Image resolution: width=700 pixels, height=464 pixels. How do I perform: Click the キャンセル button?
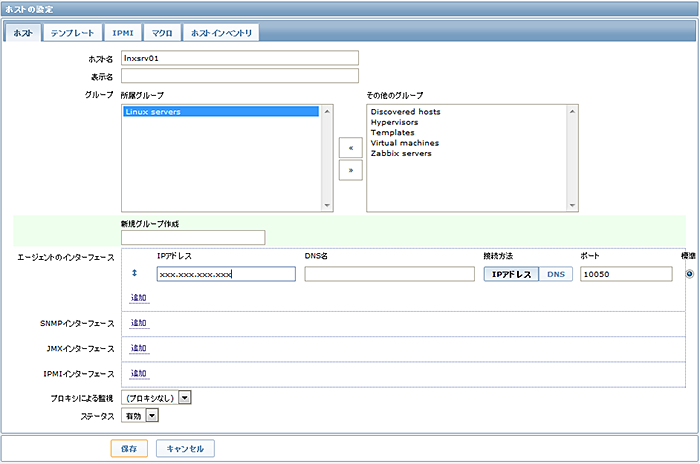[185, 448]
